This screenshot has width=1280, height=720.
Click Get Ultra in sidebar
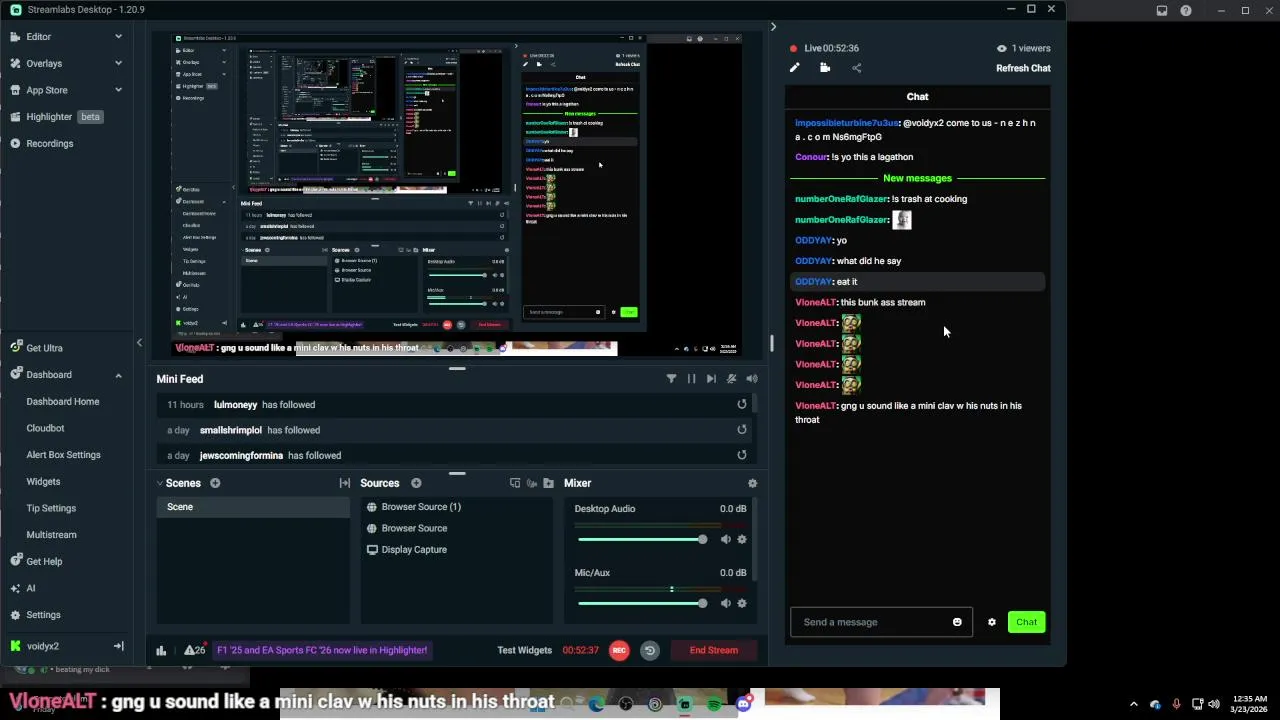coord(44,348)
